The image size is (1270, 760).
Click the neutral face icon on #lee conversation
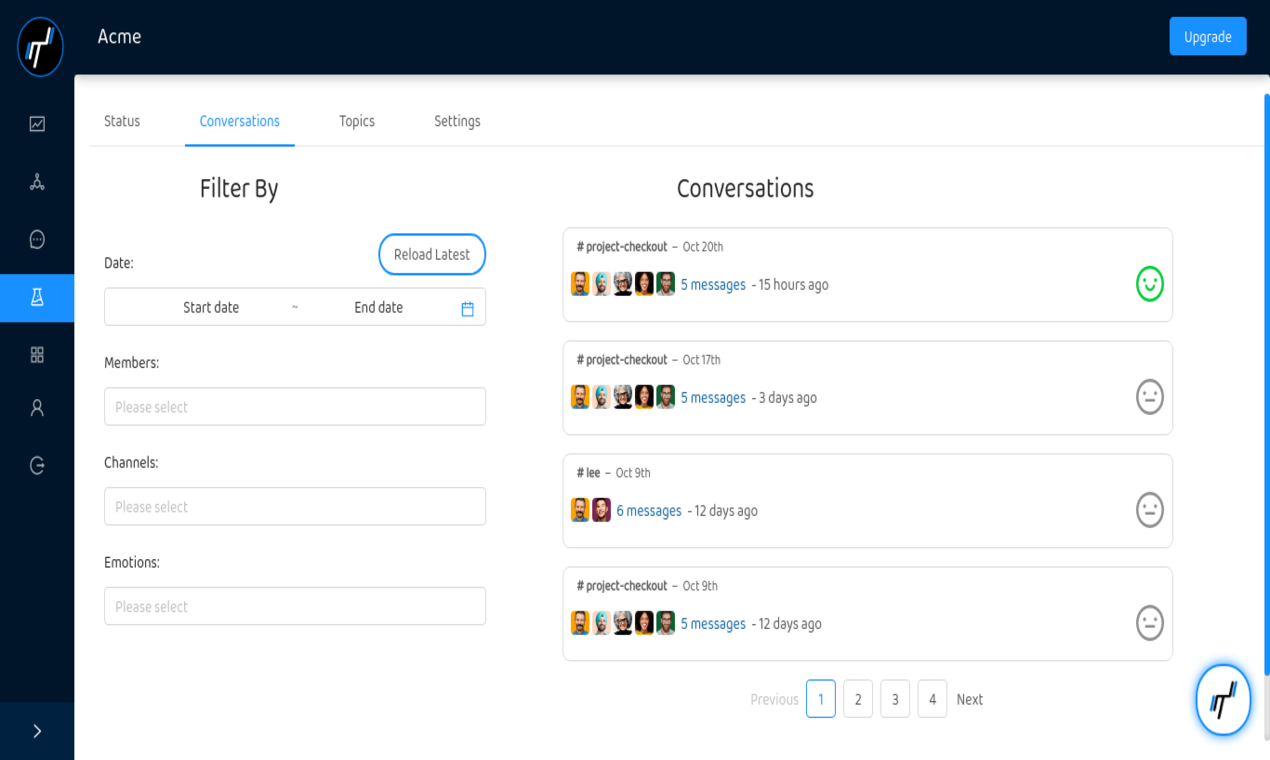1149,510
